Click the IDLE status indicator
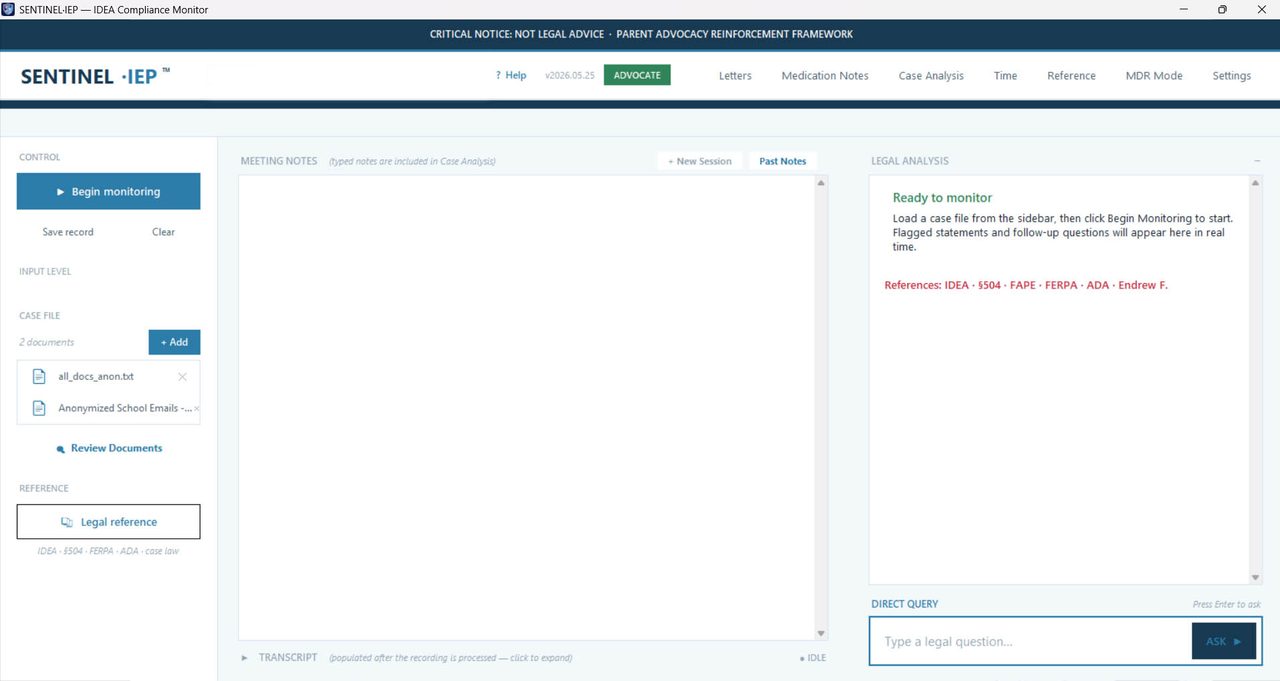Viewport: 1280px width, 681px height. click(813, 658)
